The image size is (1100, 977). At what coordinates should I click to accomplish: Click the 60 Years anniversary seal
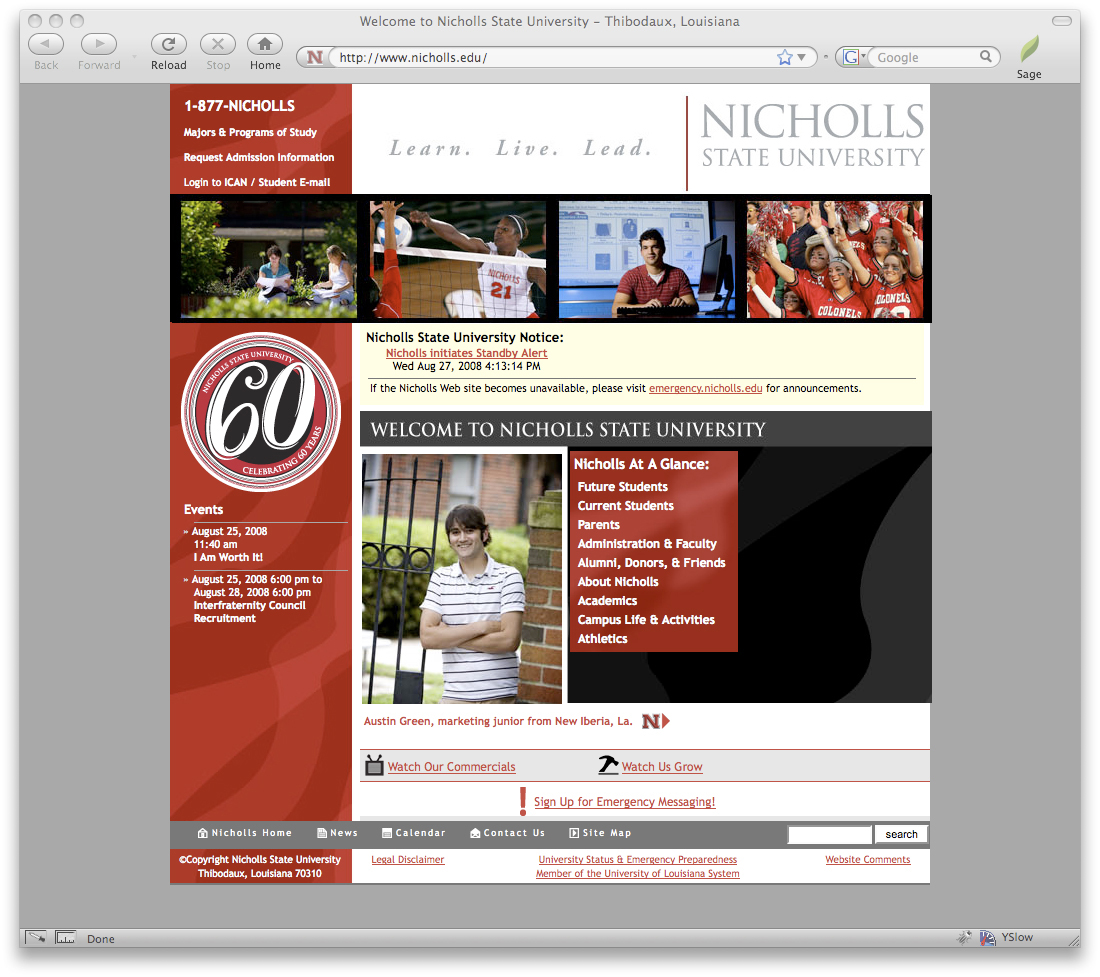point(261,412)
